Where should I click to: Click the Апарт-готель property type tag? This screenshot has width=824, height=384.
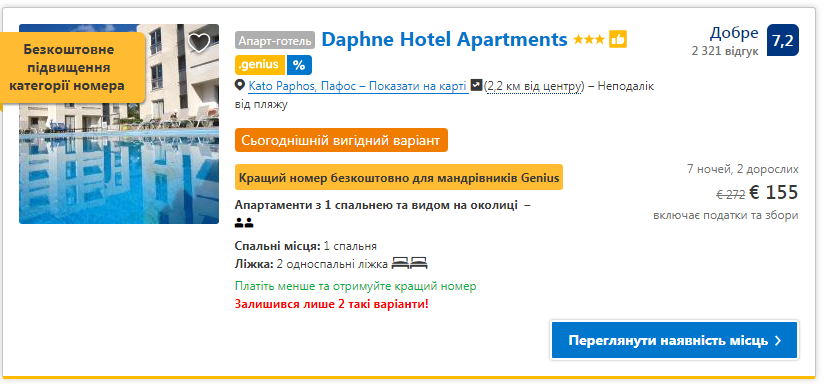tap(275, 40)
